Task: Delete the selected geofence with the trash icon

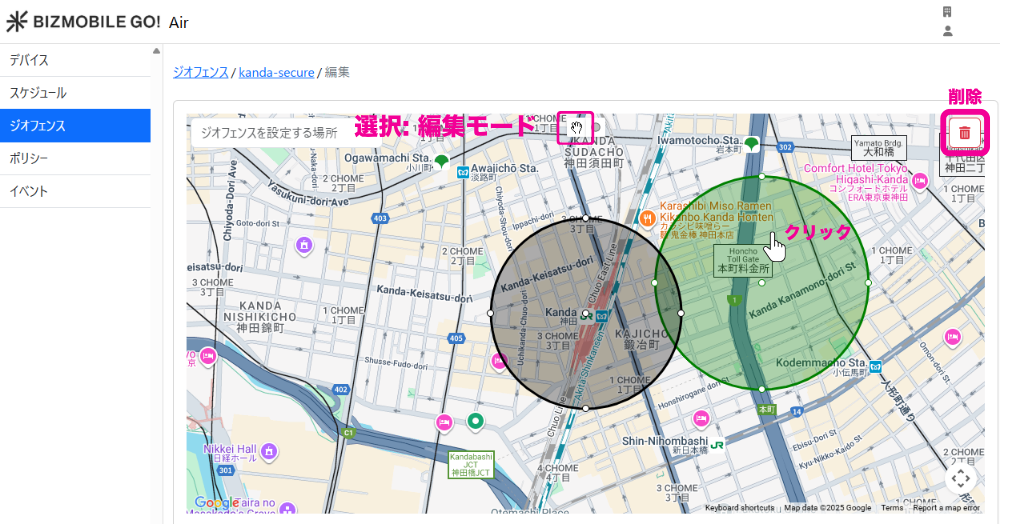Action: tap(964, 132)
